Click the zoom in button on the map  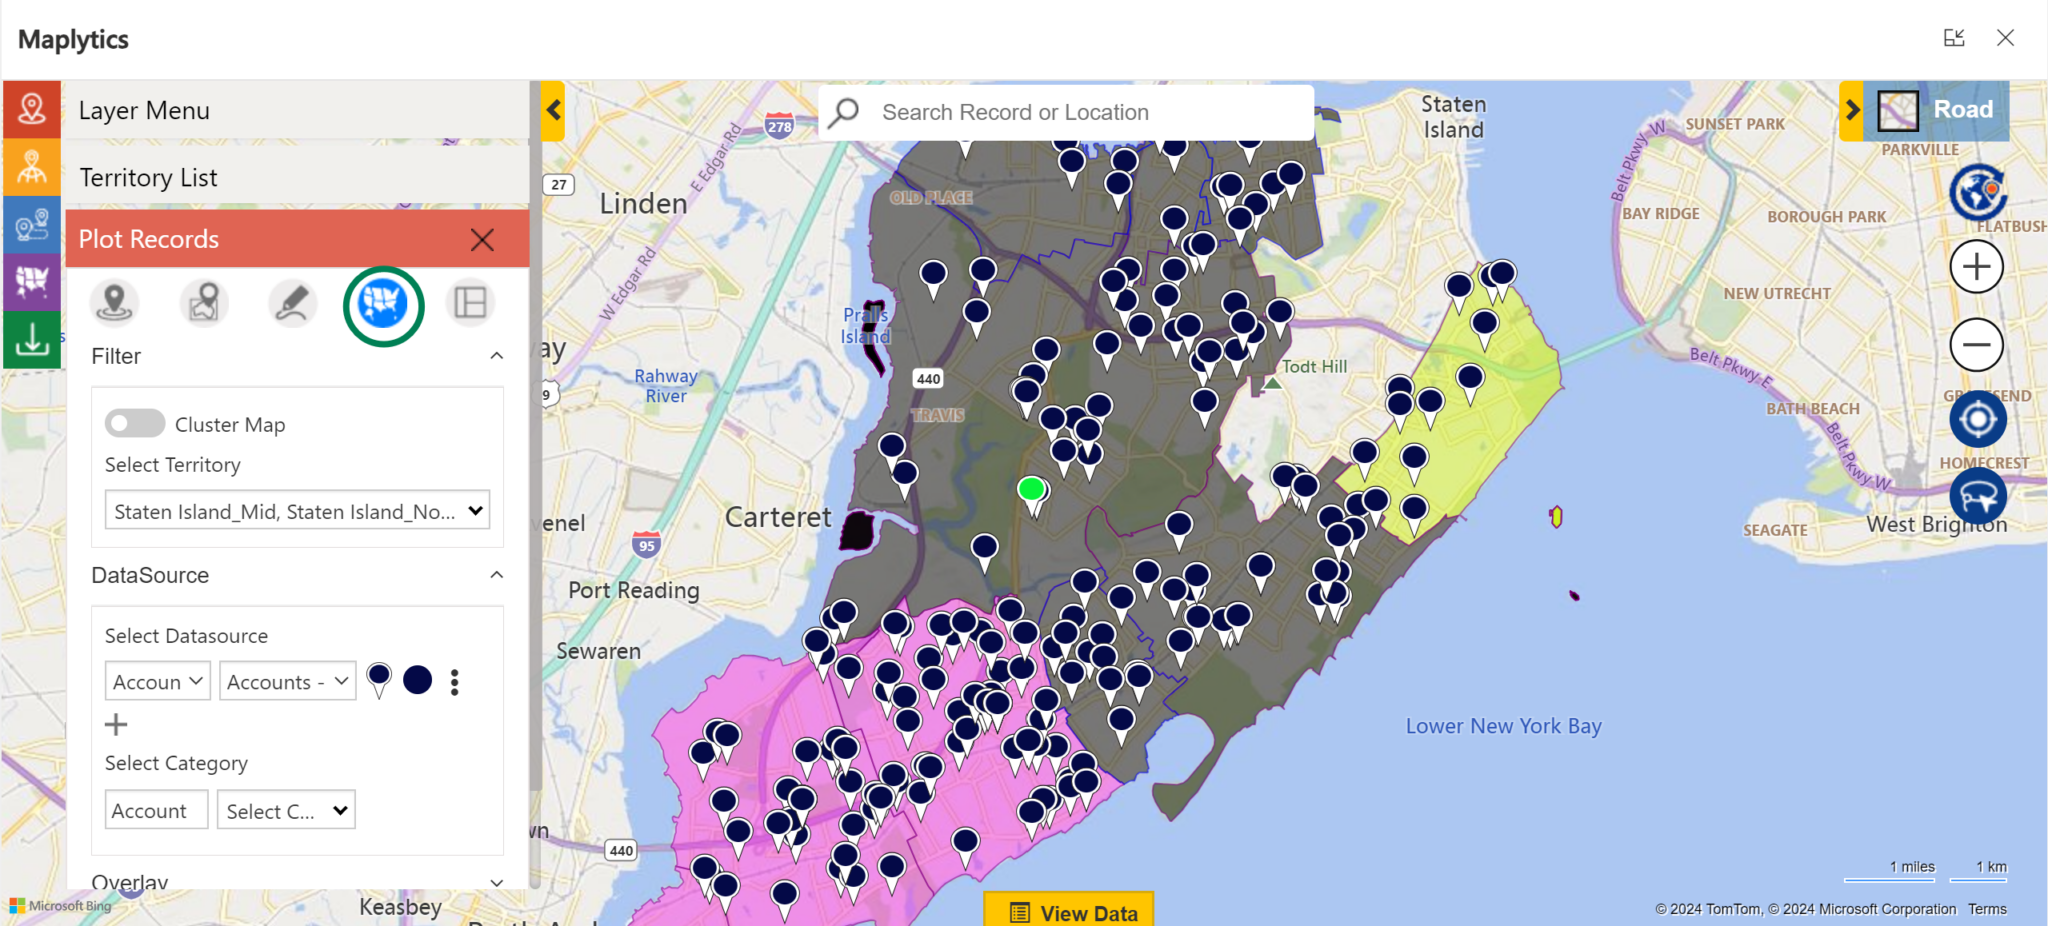[1976, 266]
